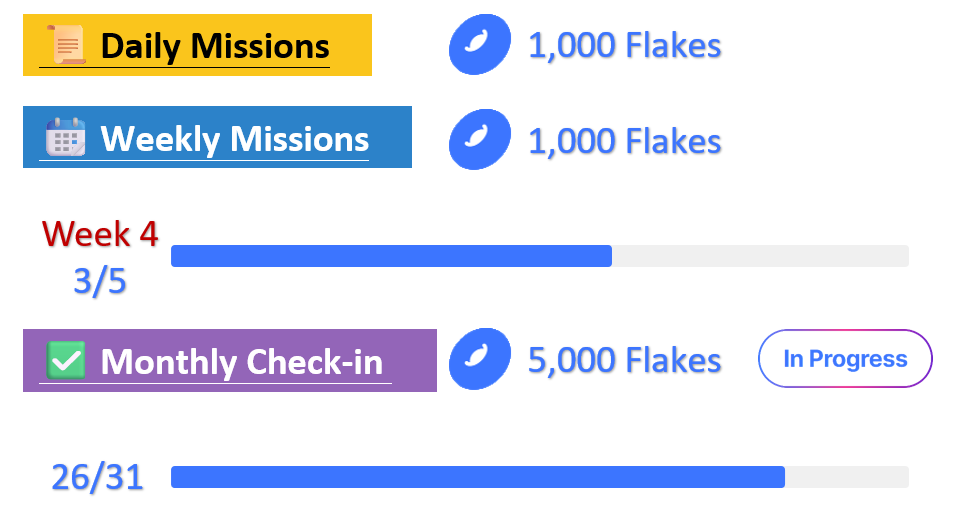Click the Week 4 progress bar

[539, 256]
